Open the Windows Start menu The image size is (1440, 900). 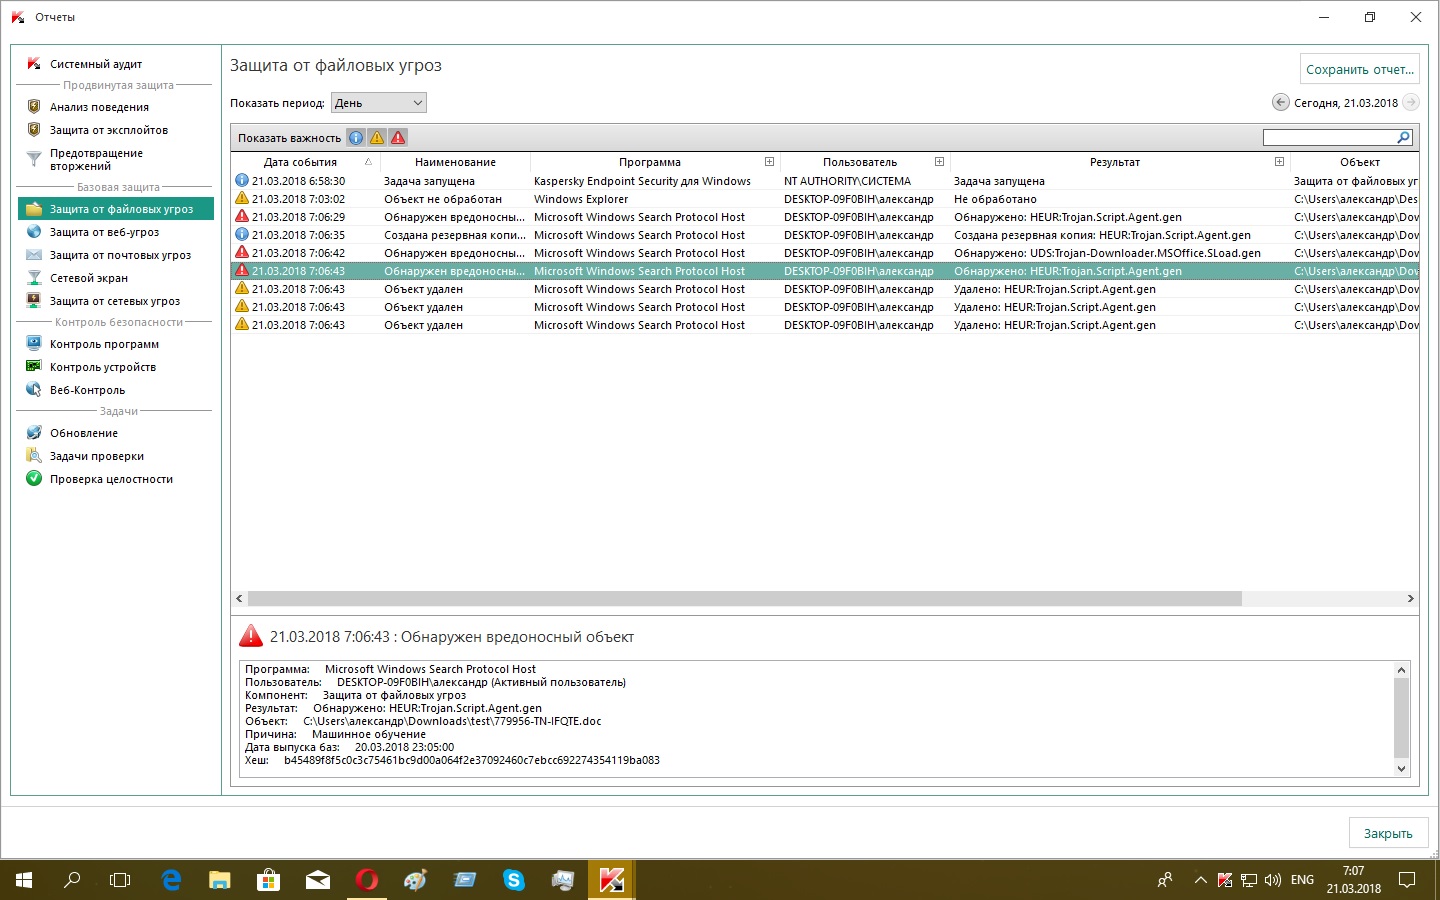pyautogui.click(x=24, y=880)
